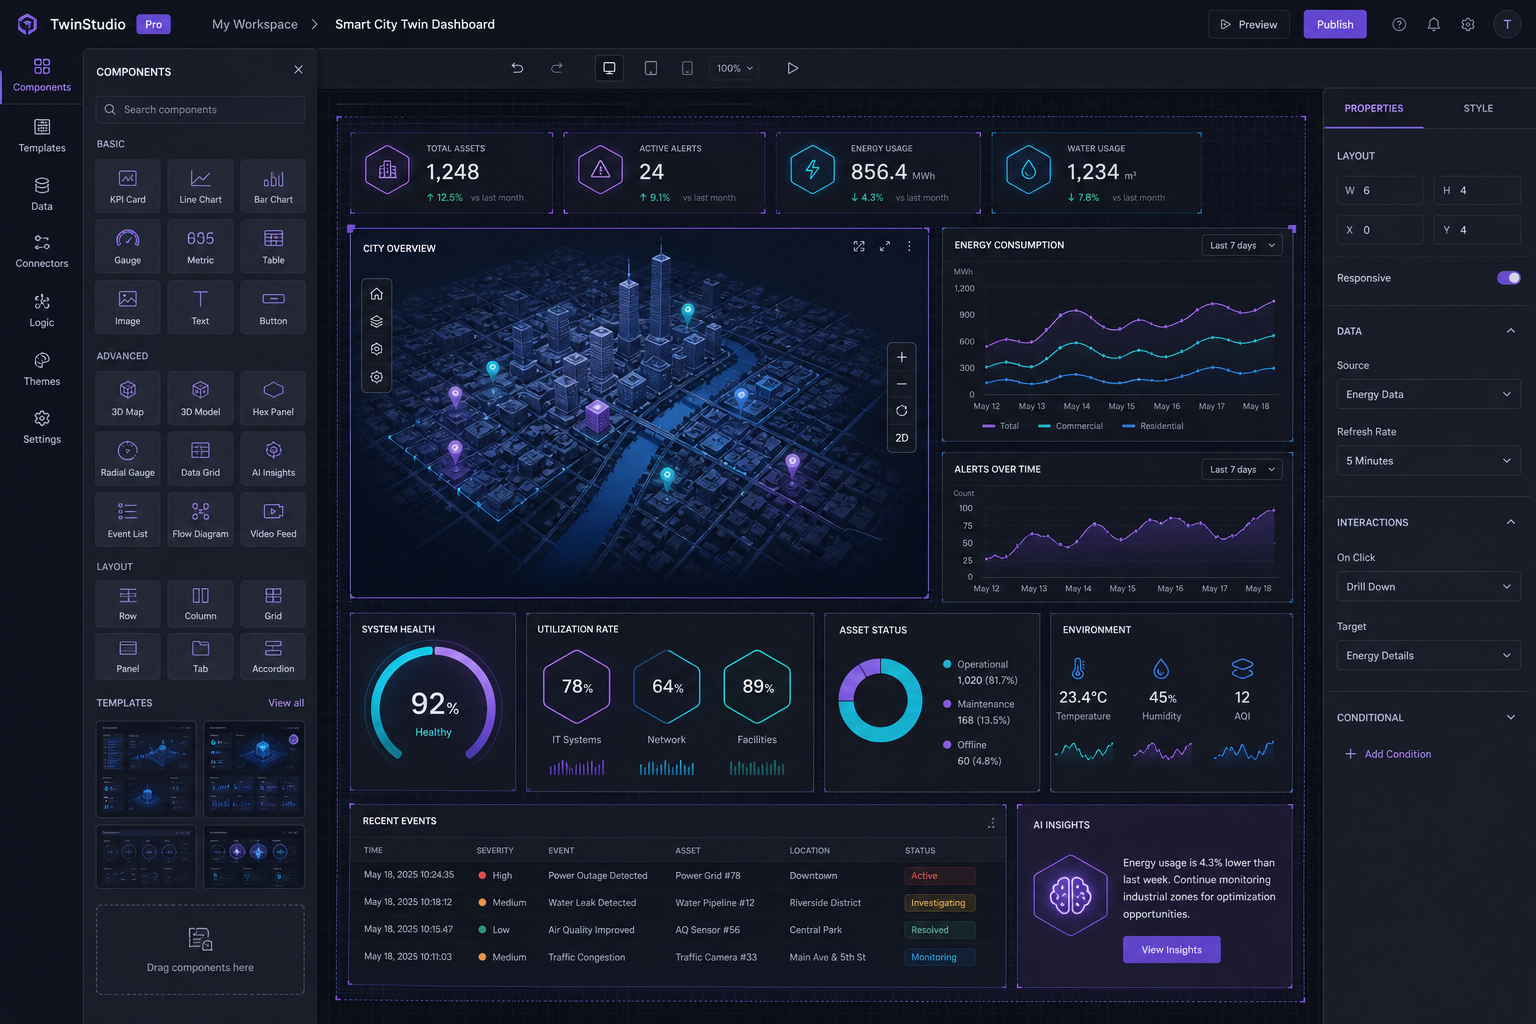Click the map home icon
1536x1024 pixels.
(x=376, y=294)
